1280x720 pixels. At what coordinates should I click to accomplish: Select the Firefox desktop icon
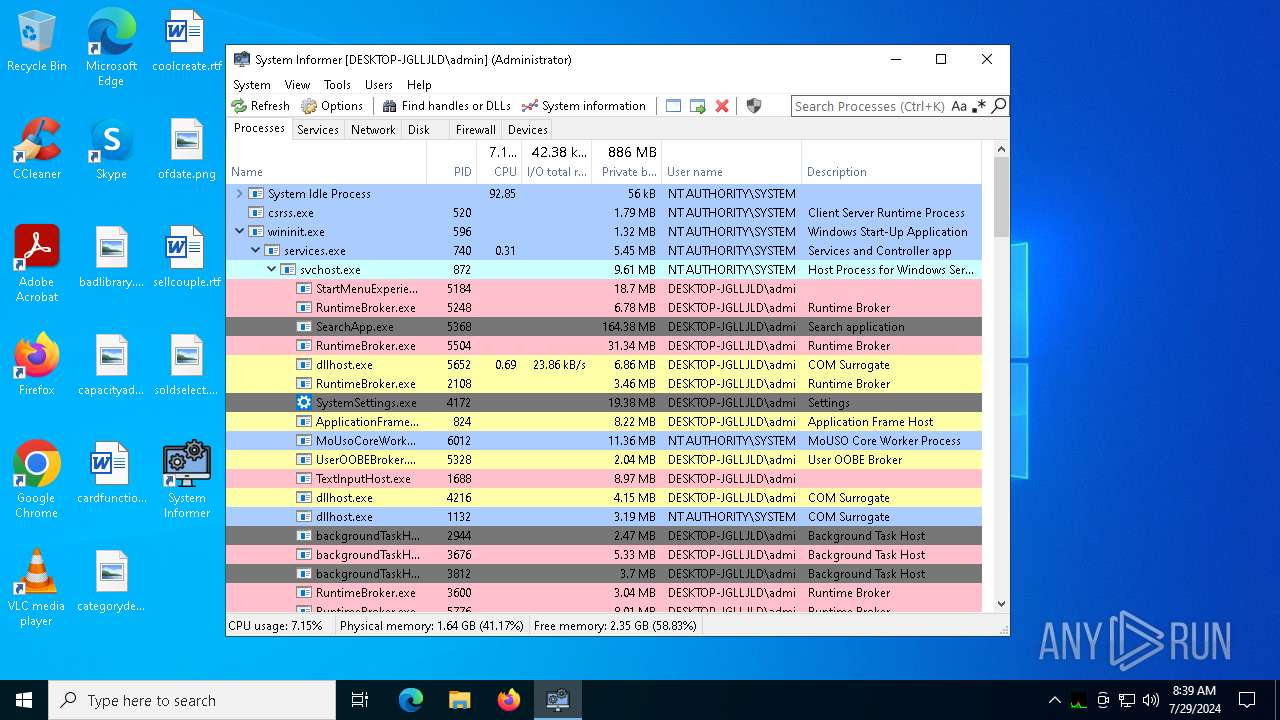click(37, 365)
